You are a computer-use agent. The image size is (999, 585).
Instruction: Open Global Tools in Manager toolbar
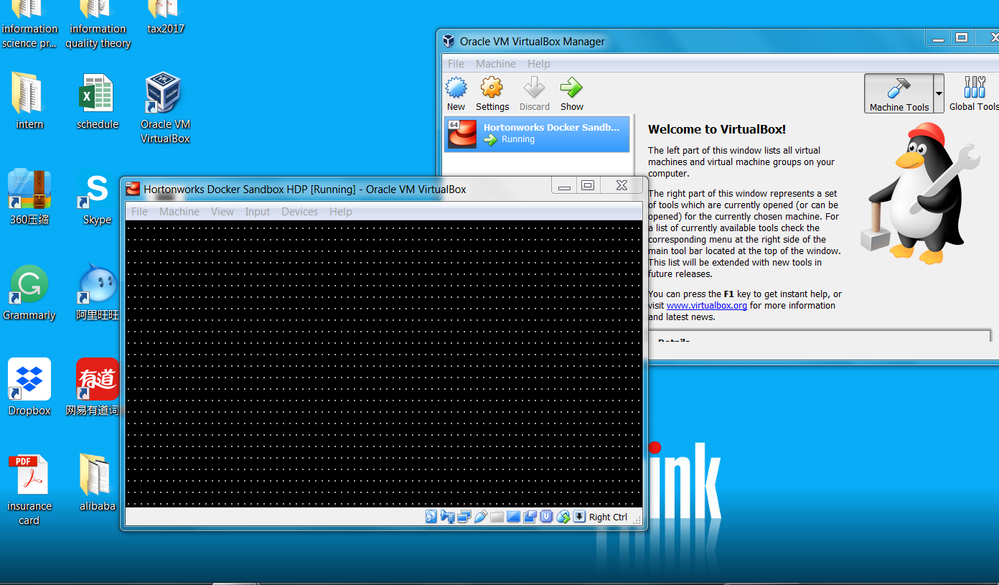coord(974,93)
